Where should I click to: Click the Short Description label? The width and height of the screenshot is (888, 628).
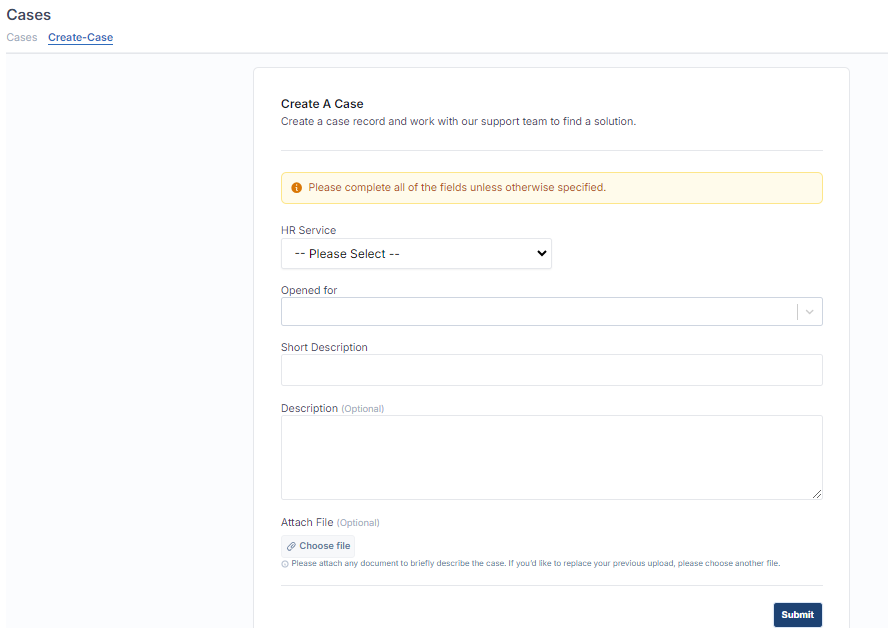pos(324,347)
